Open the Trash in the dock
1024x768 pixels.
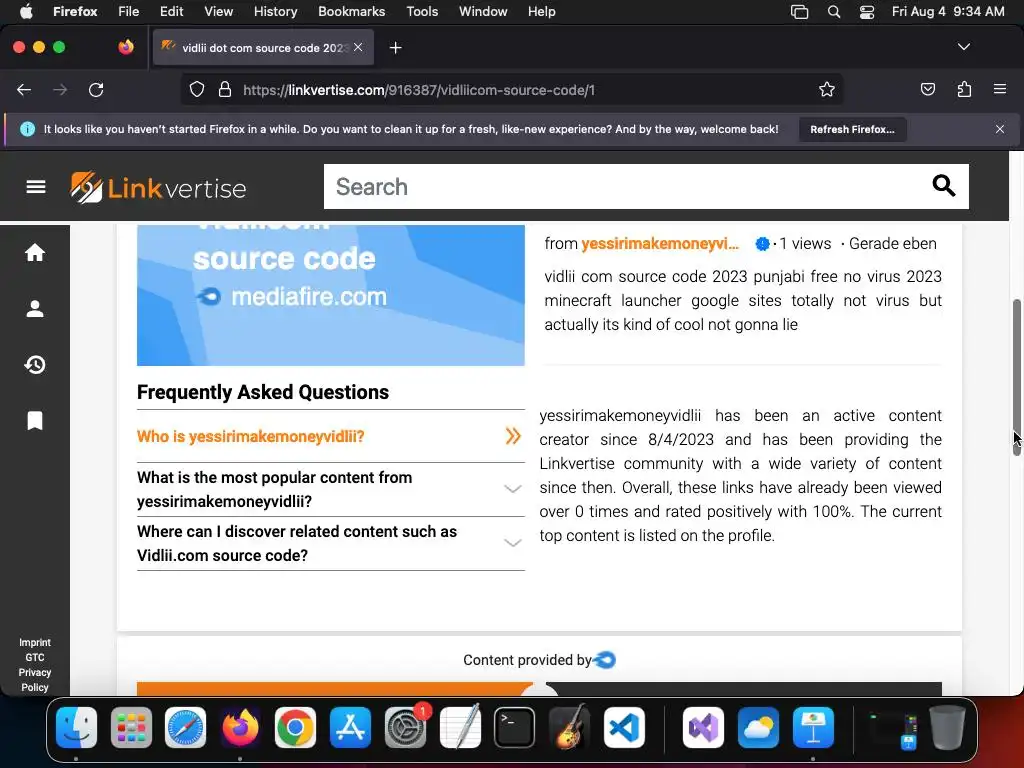pos(947,728)
